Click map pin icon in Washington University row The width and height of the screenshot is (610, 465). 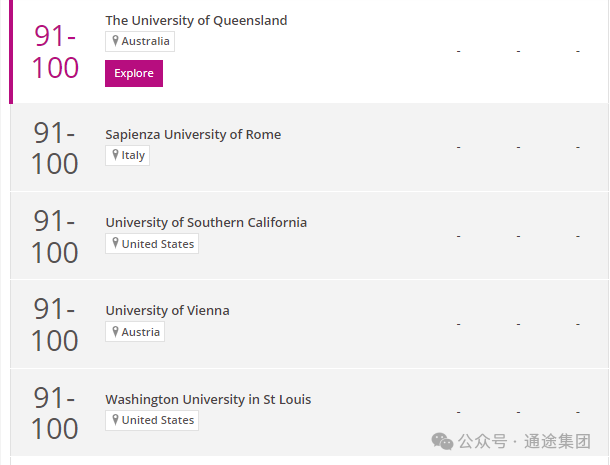click(115, 420)
